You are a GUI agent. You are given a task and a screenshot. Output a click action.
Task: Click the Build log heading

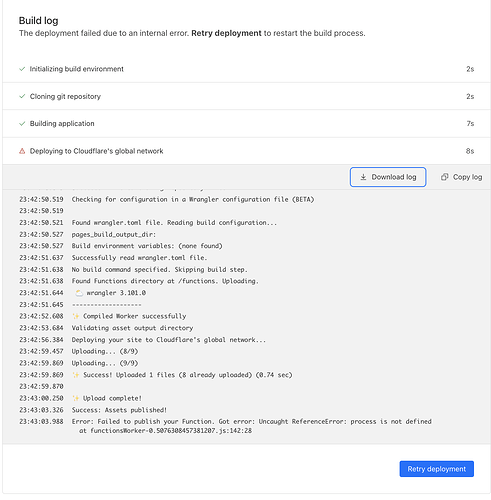pyautogui.click(x=38, y=21)
